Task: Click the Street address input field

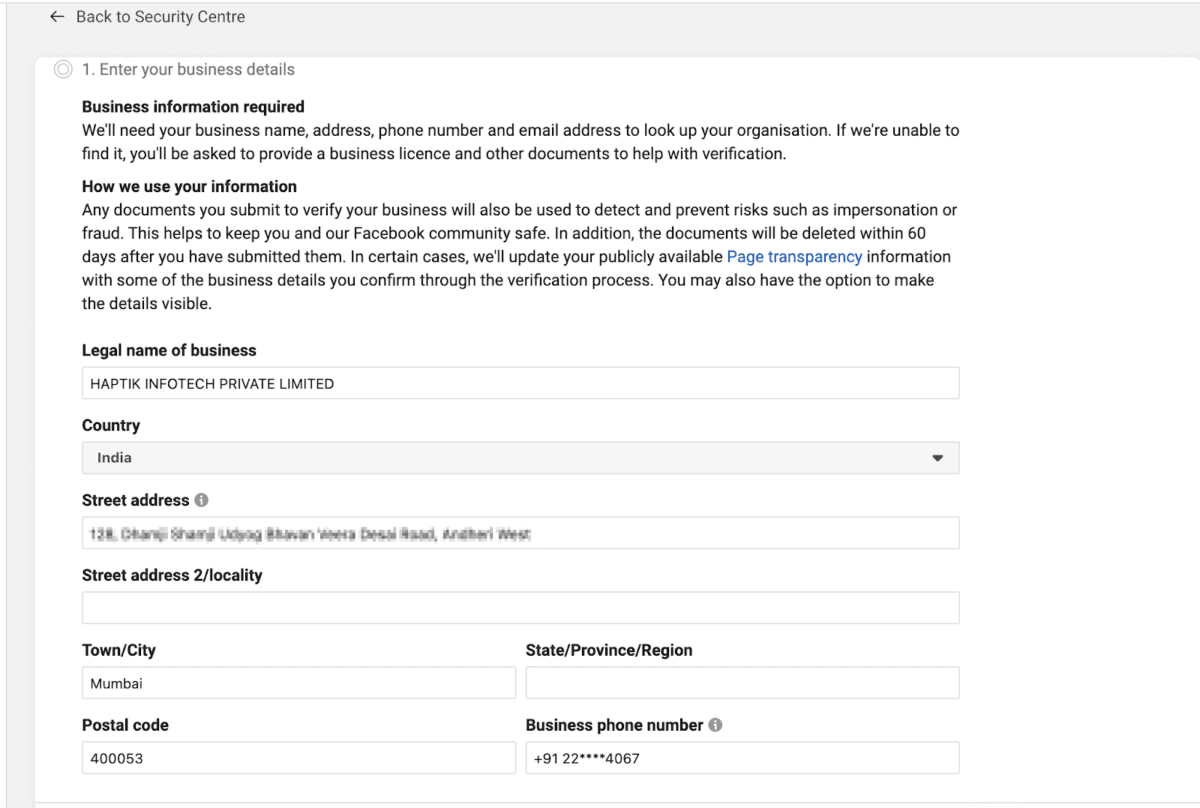Action: click(x=520, y=532)
